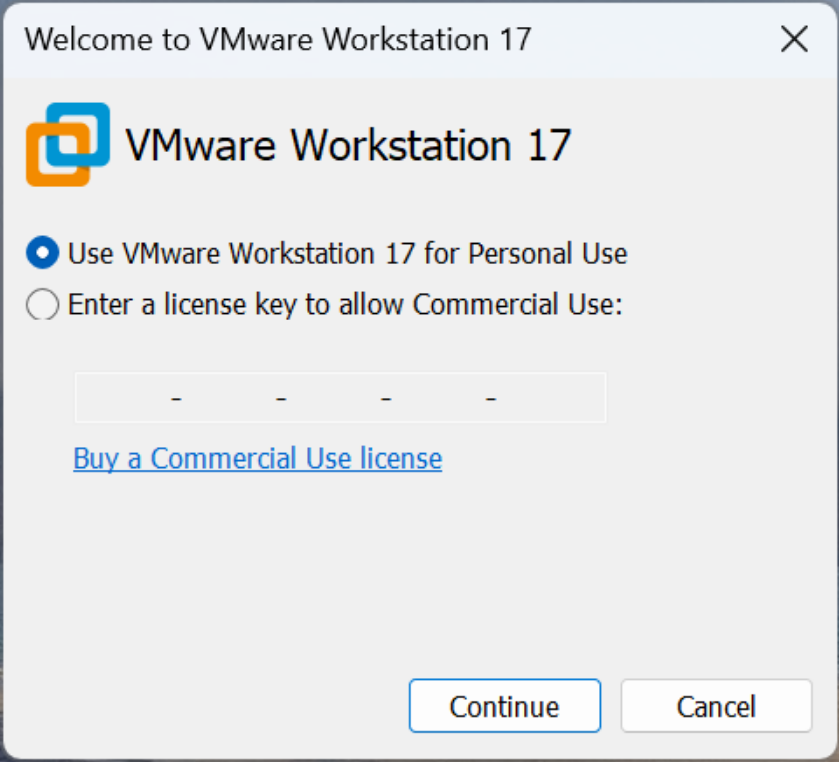Close the Welcome to VMware Workstation dialog
Viewport: 839px width, 762px height.
point(794,40)
